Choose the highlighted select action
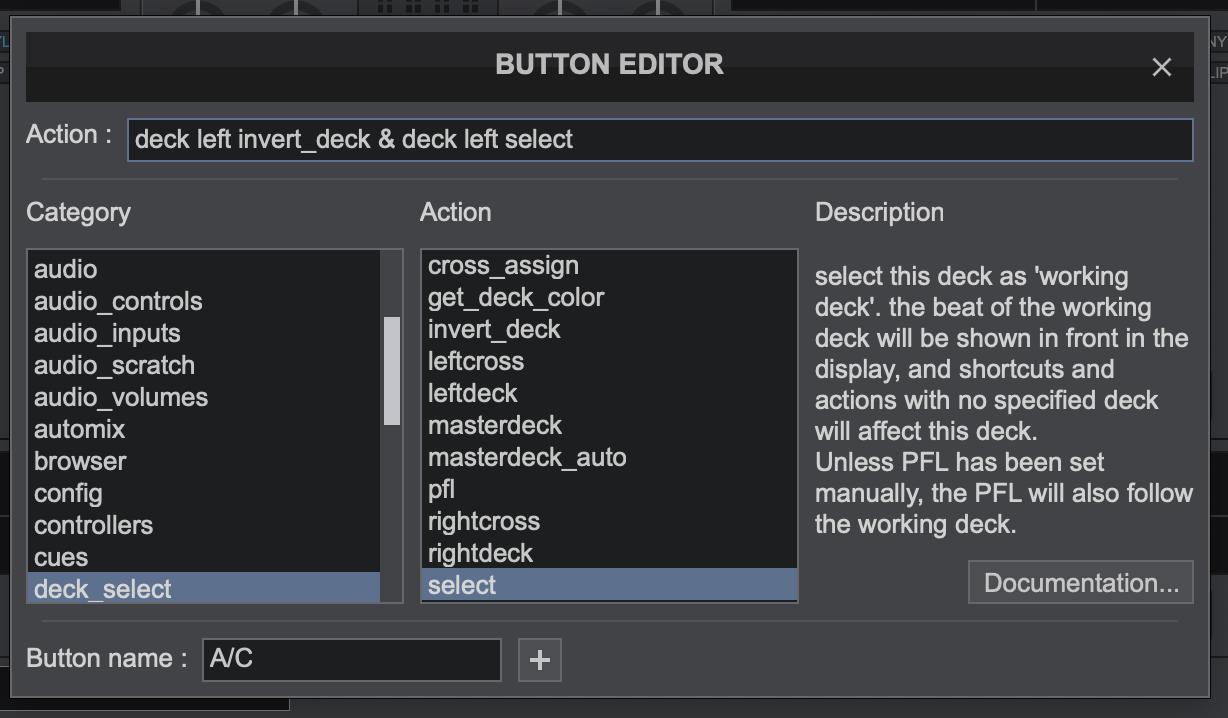Viewport: 1228px width, 718px height. coord(609,585)
